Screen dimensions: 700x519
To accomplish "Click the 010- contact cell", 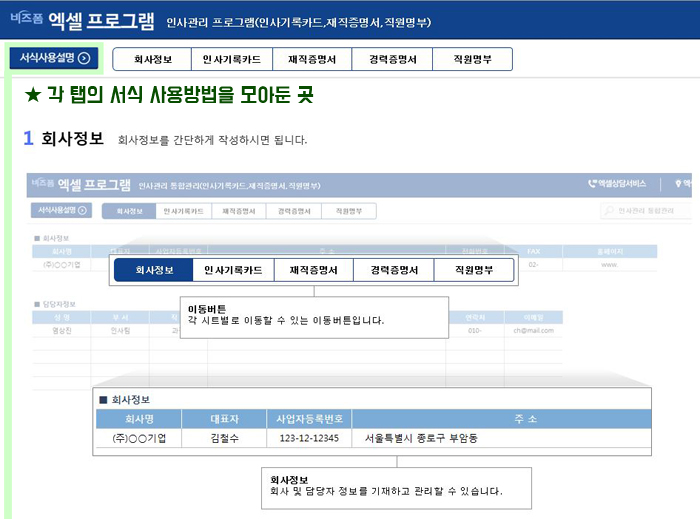I will 475,330.
